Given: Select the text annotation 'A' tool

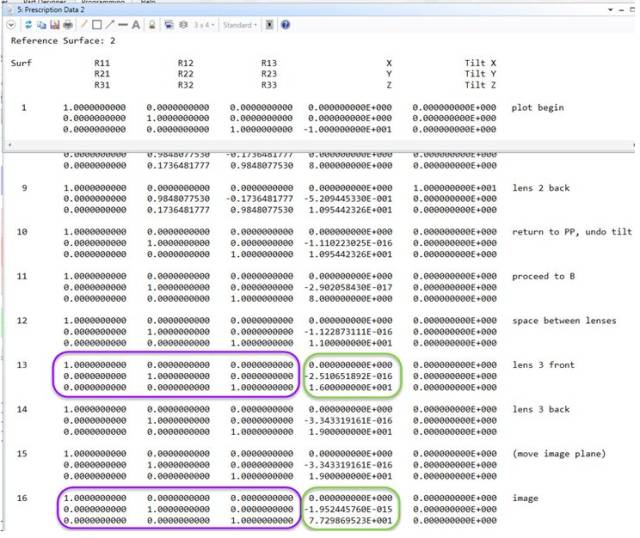Looking at the screenshot, I should point(135,24).
